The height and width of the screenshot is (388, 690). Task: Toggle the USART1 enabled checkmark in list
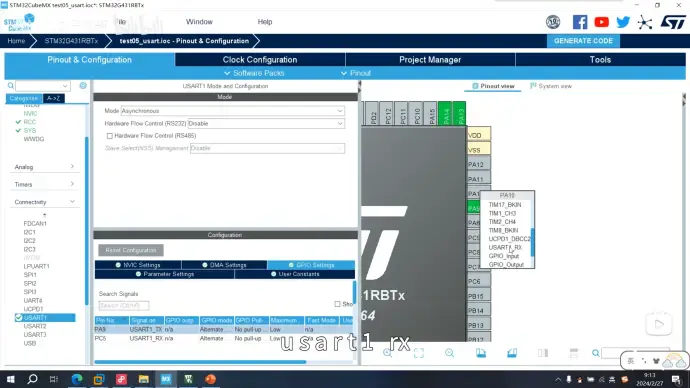click(18, 318)
